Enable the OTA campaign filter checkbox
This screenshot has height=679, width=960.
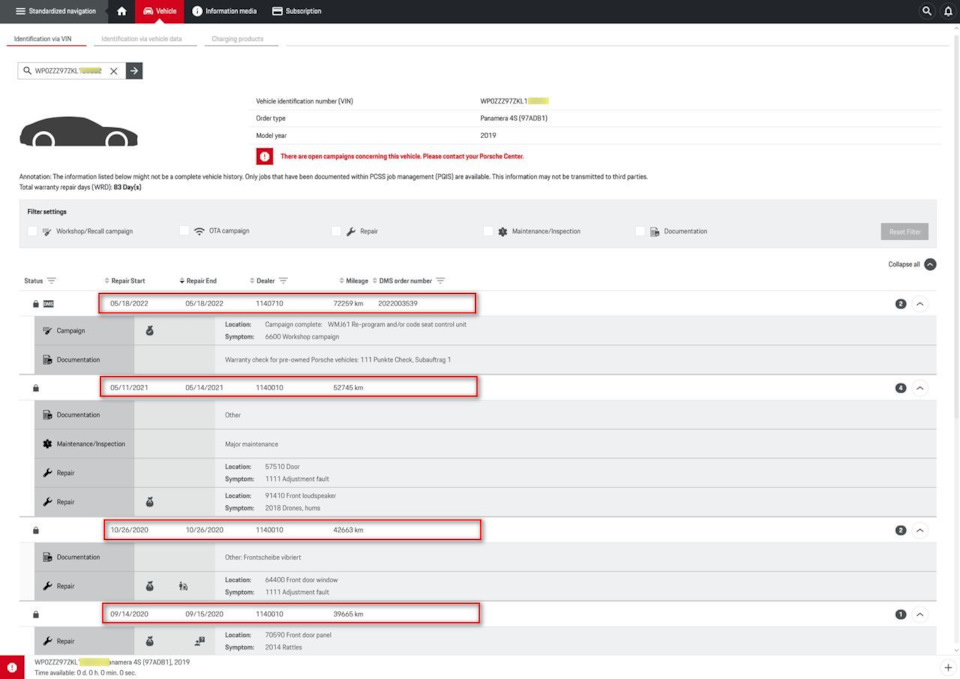click(184, 231)
